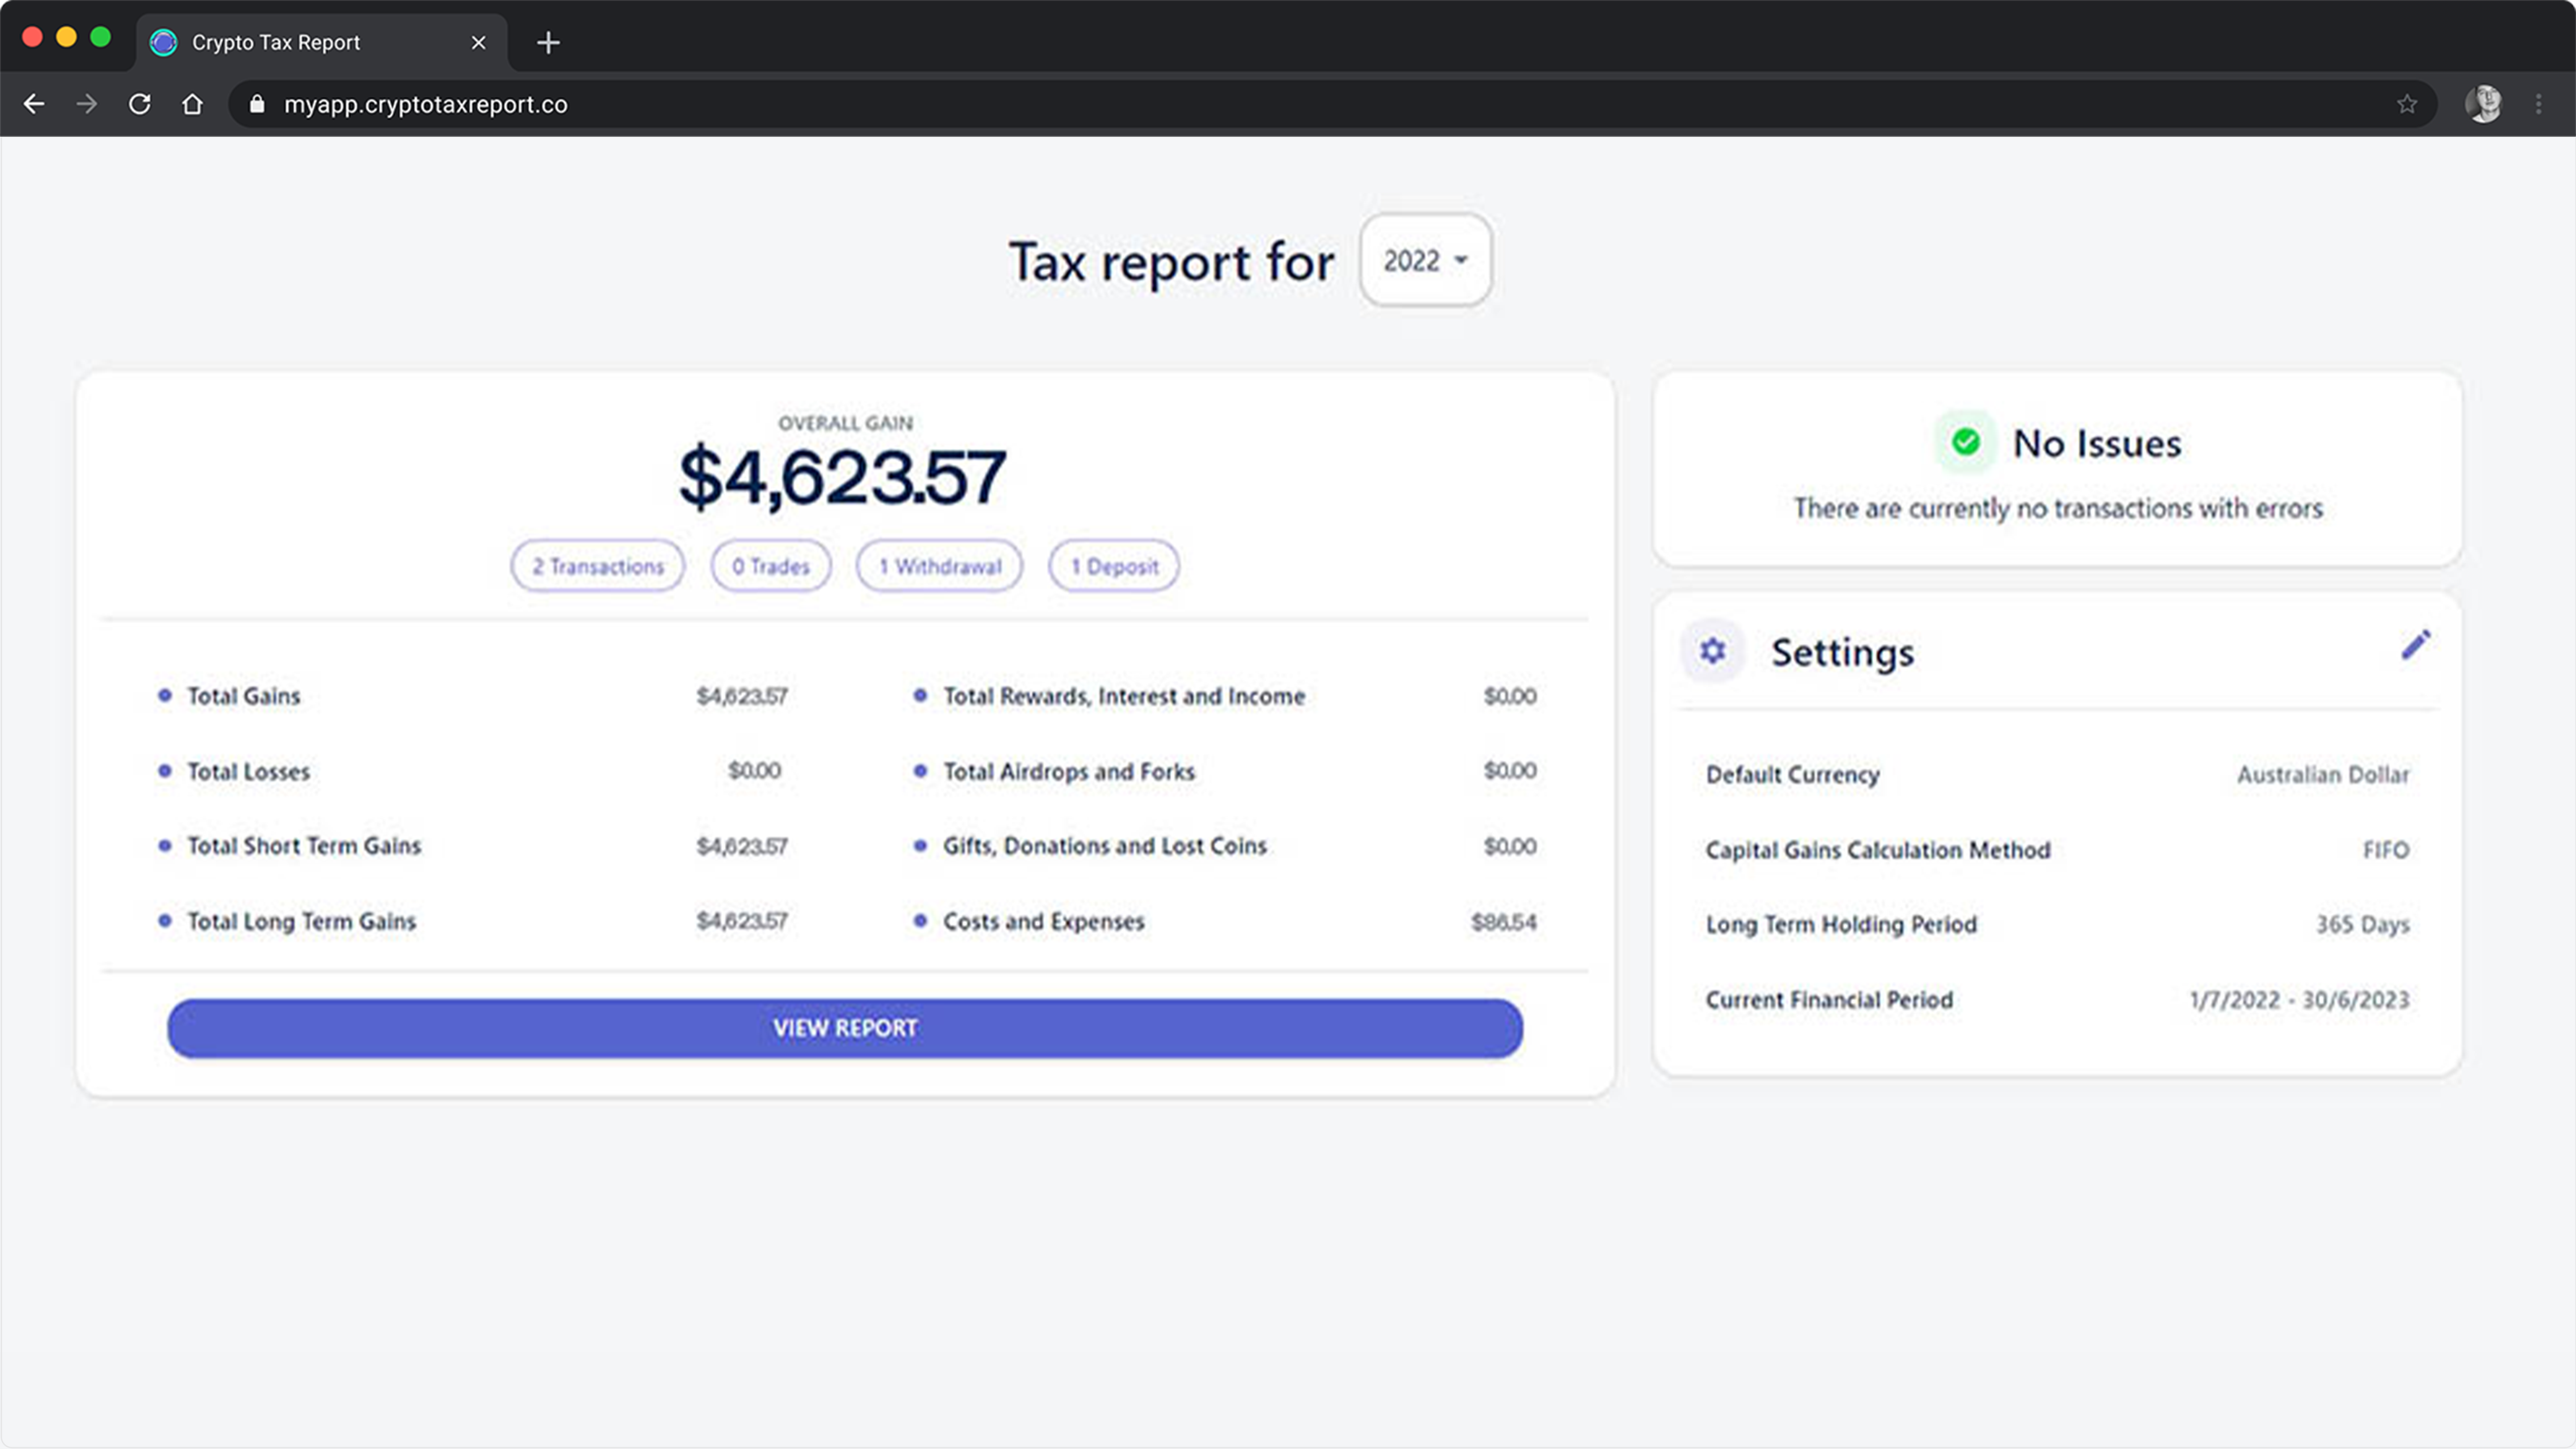Click the 1 Withdrawal pill
The width and height of the screenshot is (2576, 1449).
[x=939, y=566]
